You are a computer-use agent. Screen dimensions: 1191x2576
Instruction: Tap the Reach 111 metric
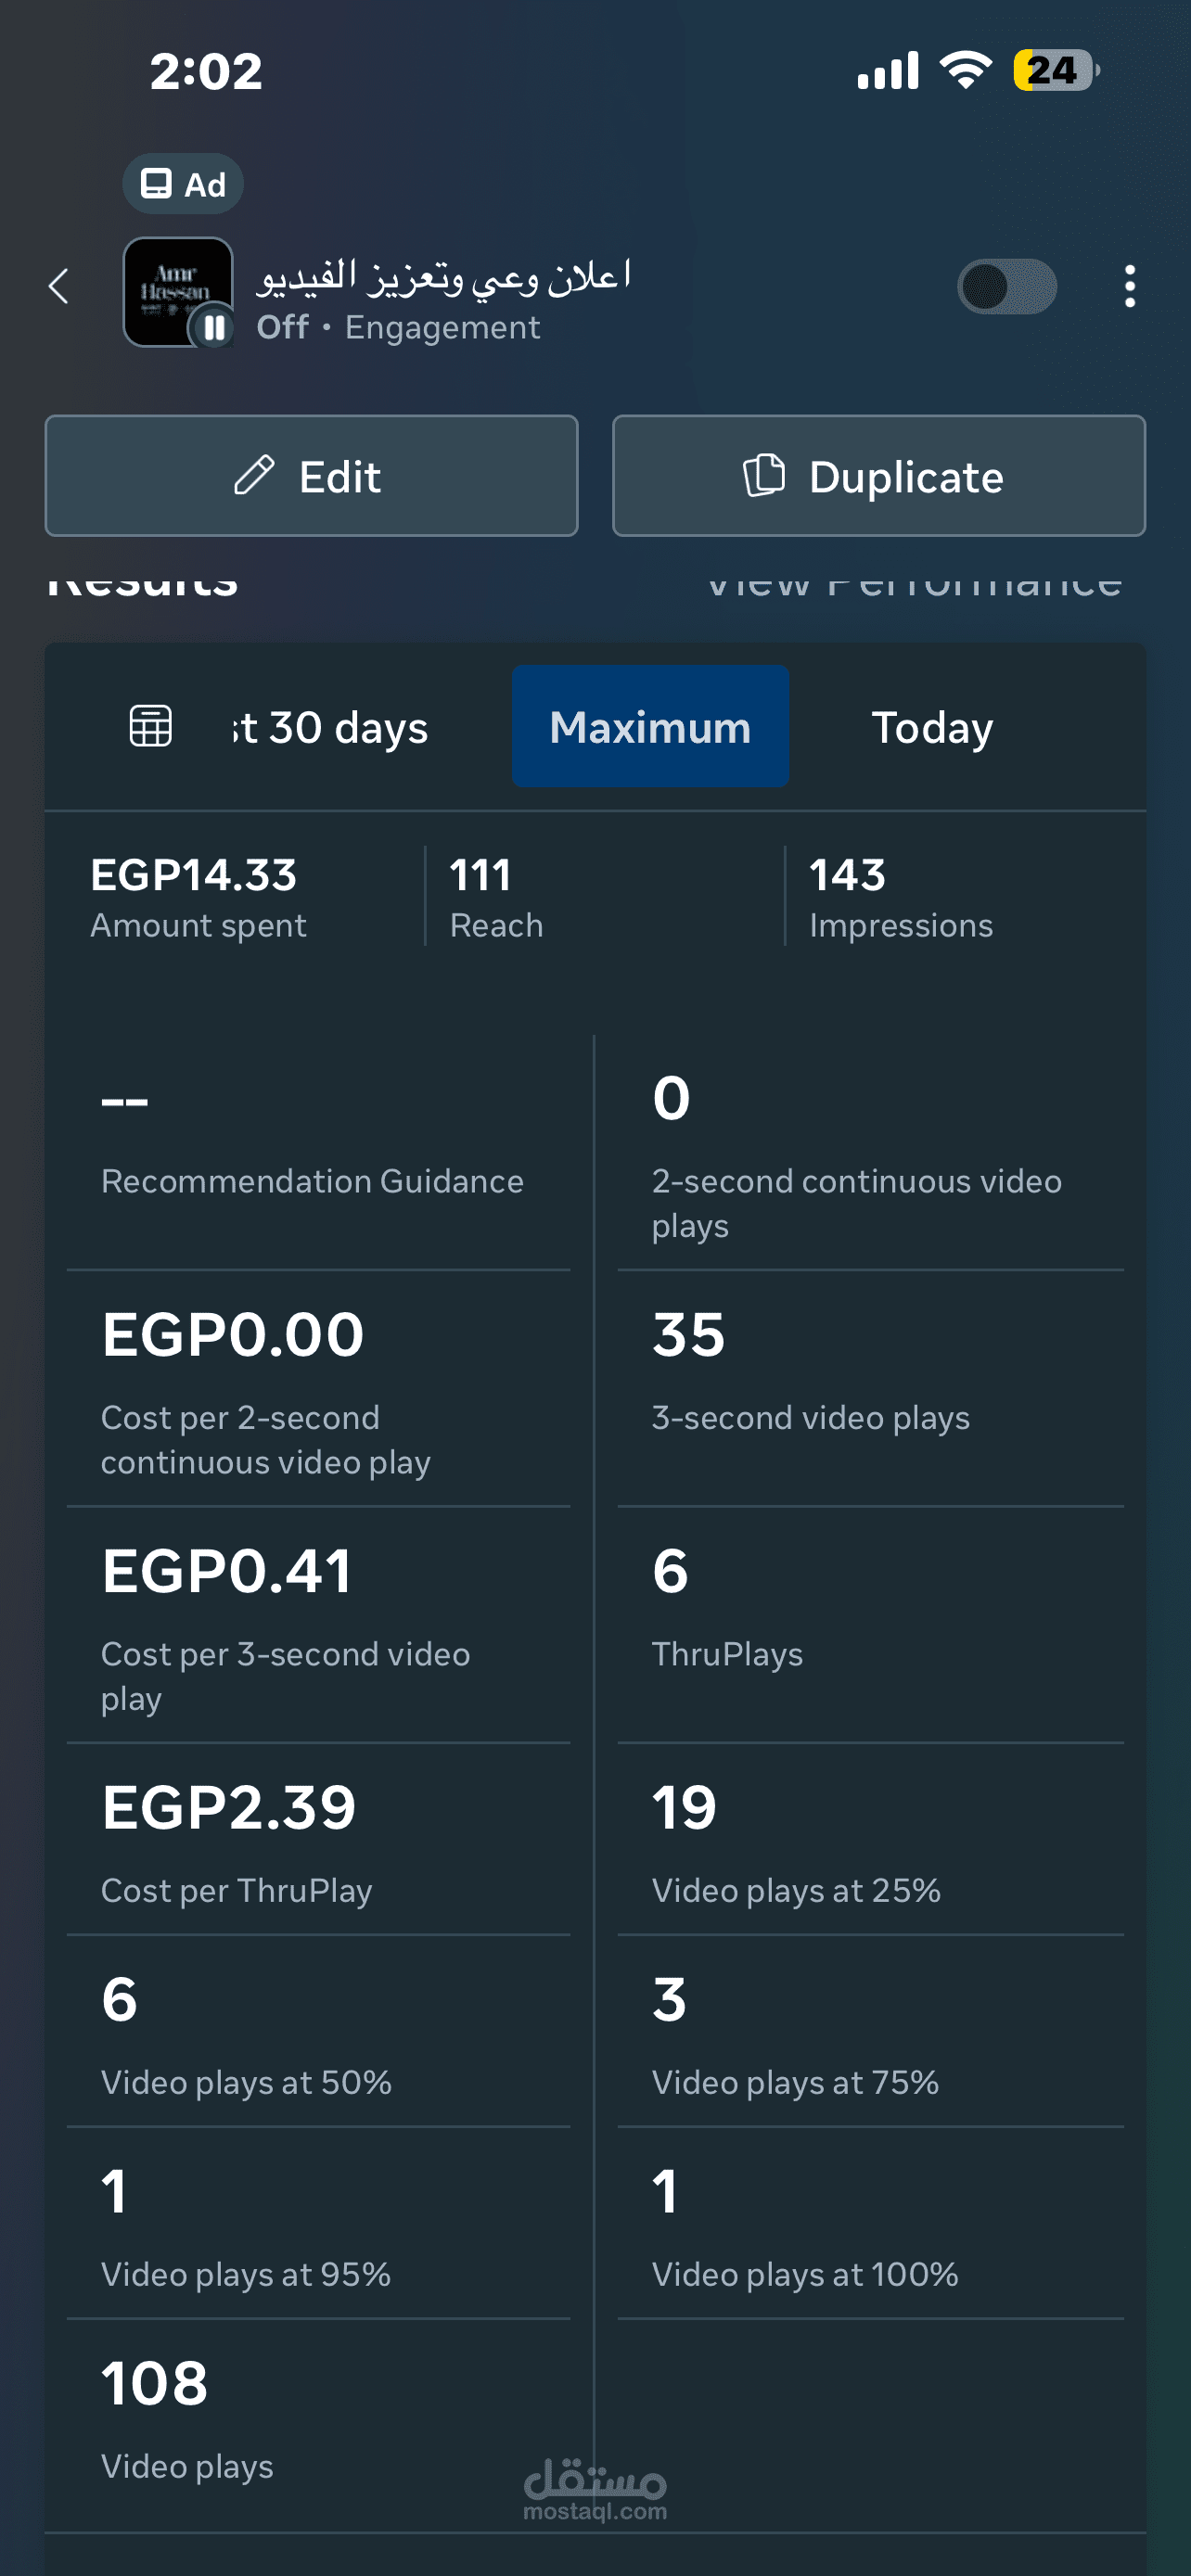[496, 897]
